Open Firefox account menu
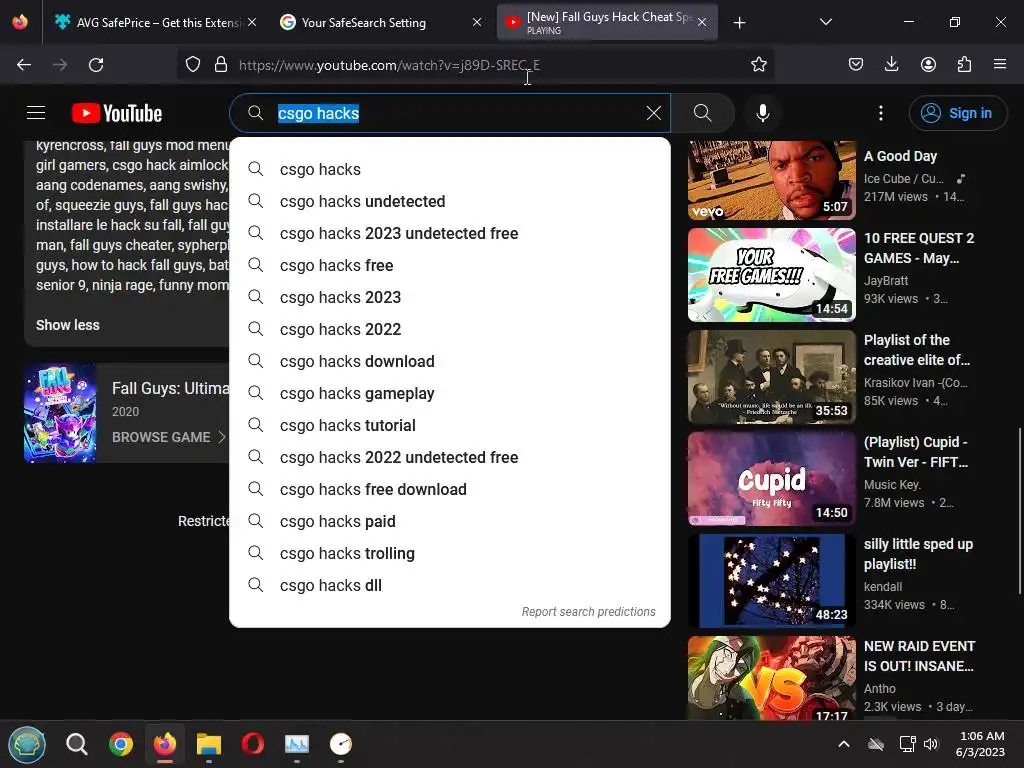 click(x=928, y=64)
